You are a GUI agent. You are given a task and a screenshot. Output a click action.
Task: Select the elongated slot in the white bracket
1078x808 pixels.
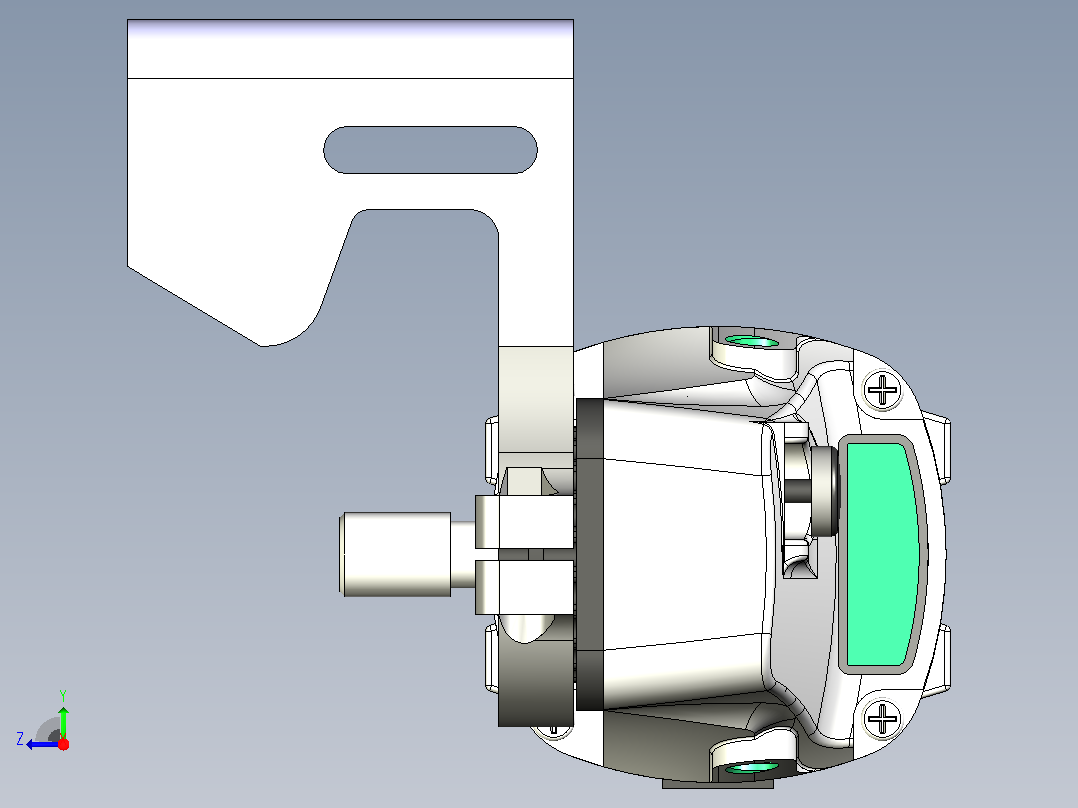point(430,150)
